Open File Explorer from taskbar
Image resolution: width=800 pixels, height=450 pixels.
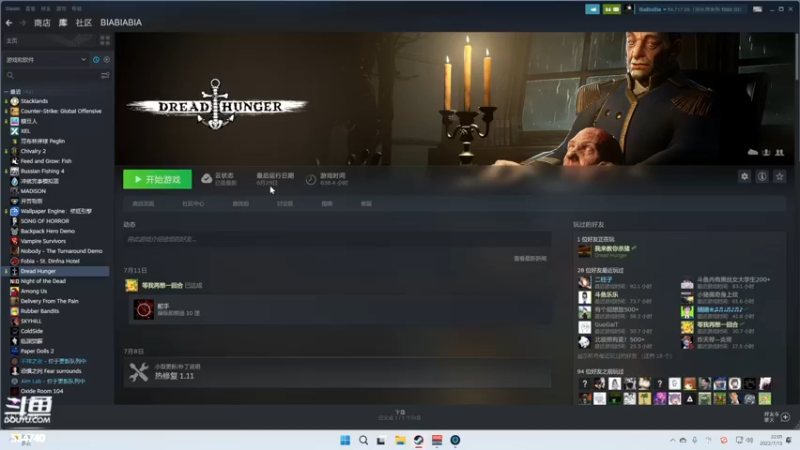400,440
